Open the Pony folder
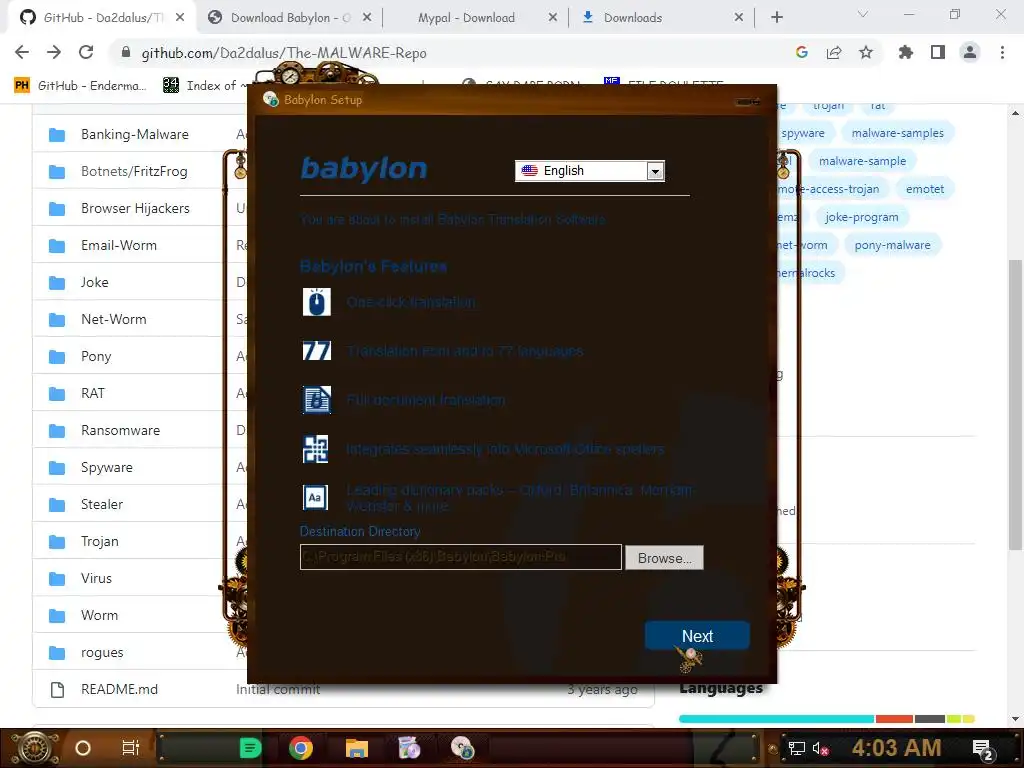Image resolution: width=1024 pixels, height=768 pixels. [x=96, y=356]
